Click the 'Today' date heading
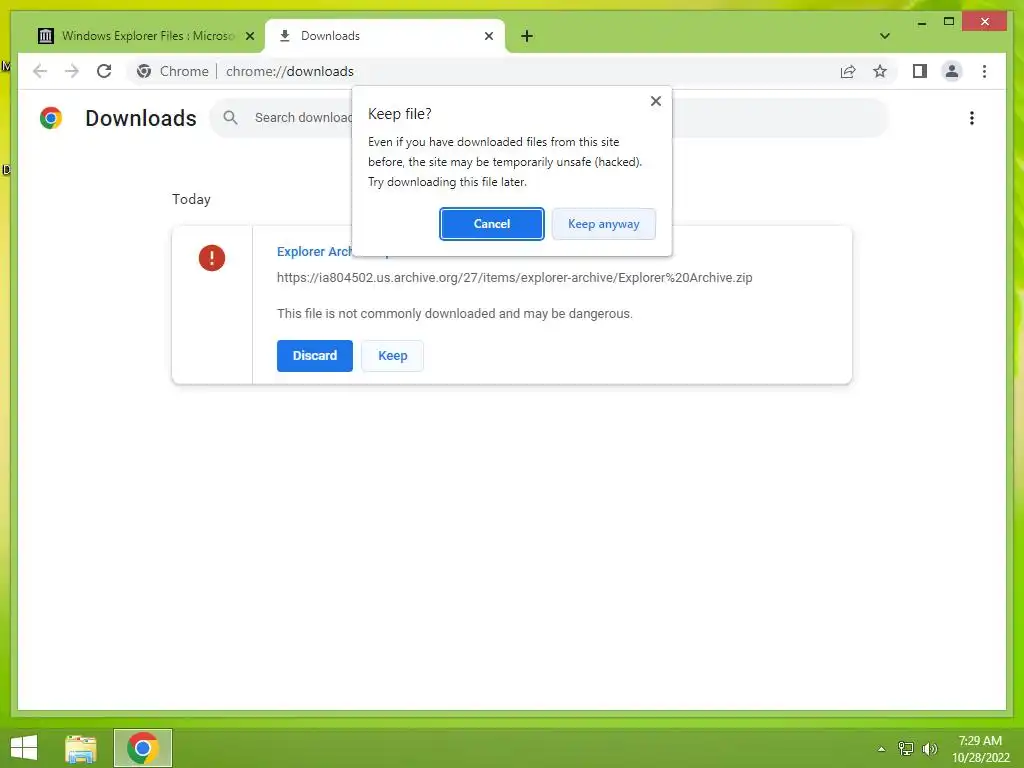Image resolution: width=1024 pixels, height=768 pixels. click(x=191, y=199)
